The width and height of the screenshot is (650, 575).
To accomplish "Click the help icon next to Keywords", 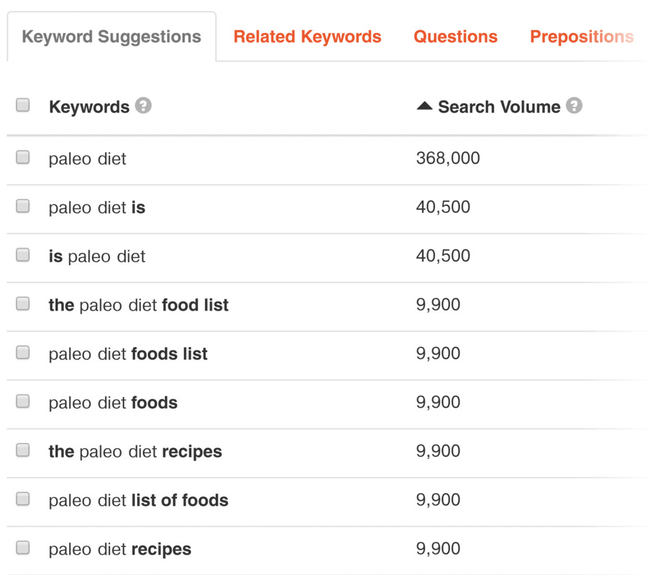I will 144,105.
